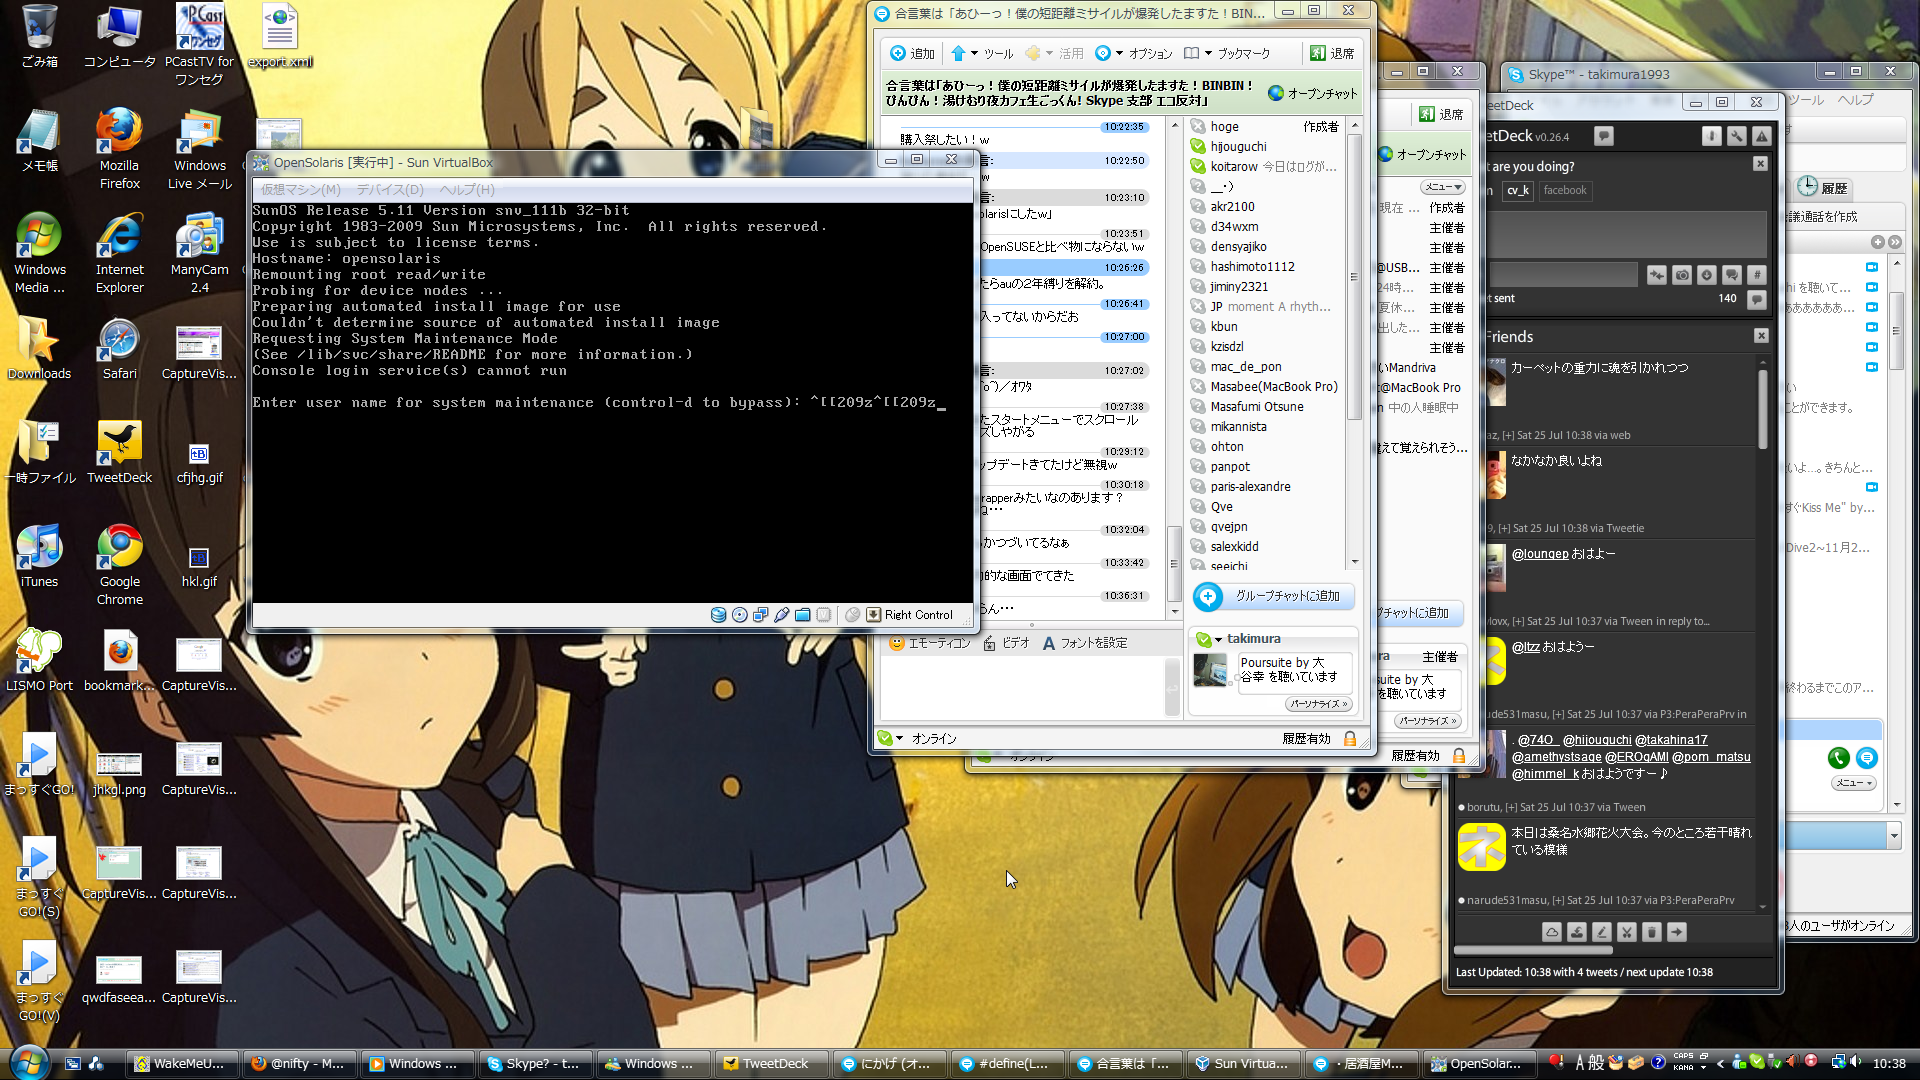Click the volume speaker icon in system tray
Viewport: 1920px width, 1080px height.
pyautogui.click(x=1855, y=1062)
